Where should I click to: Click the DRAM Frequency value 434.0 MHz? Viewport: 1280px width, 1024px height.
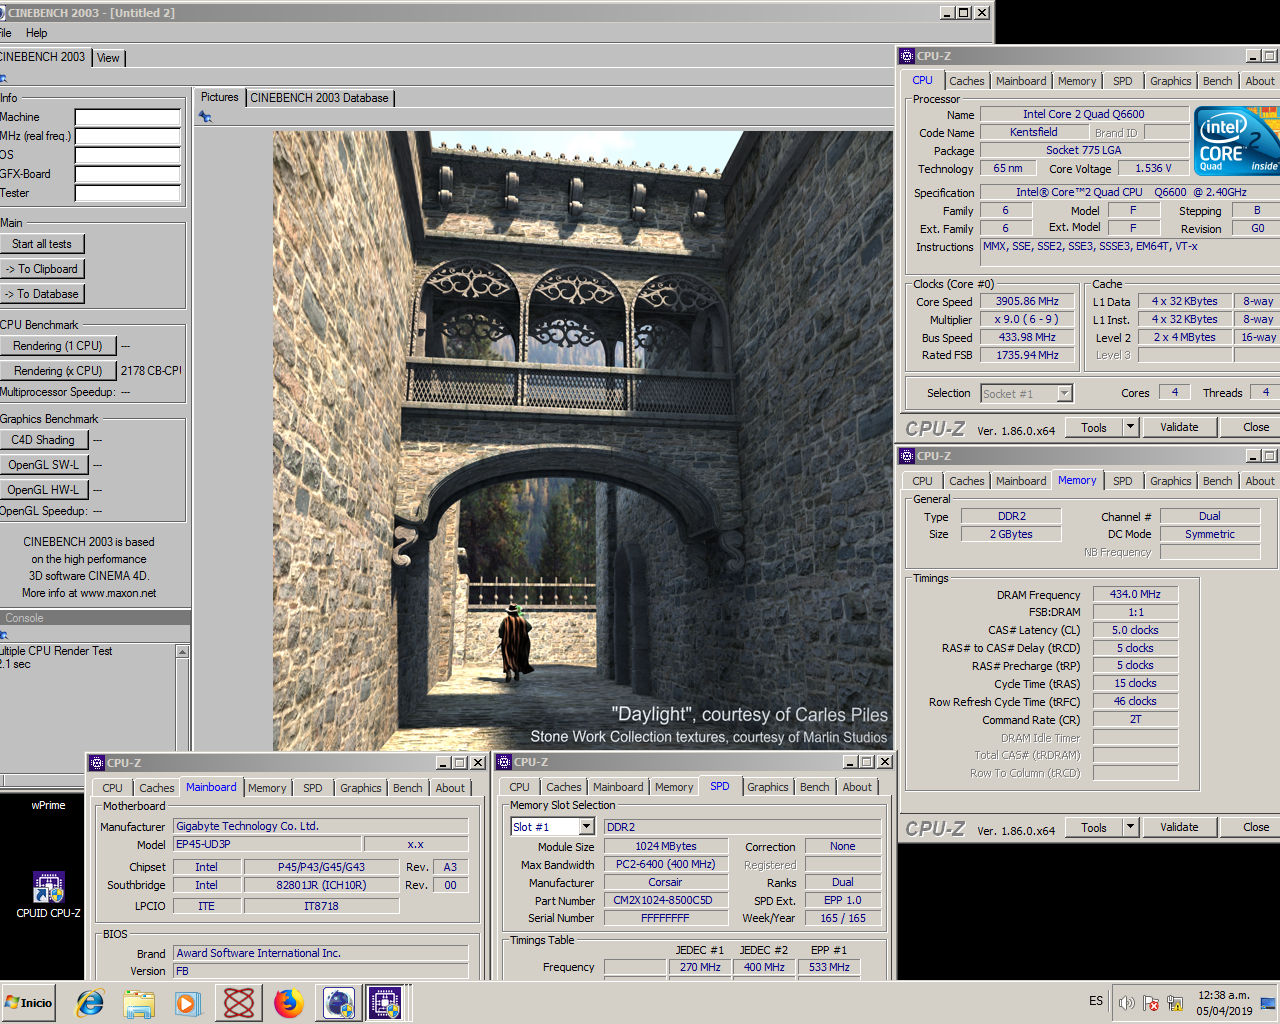tap(1135, 594)
